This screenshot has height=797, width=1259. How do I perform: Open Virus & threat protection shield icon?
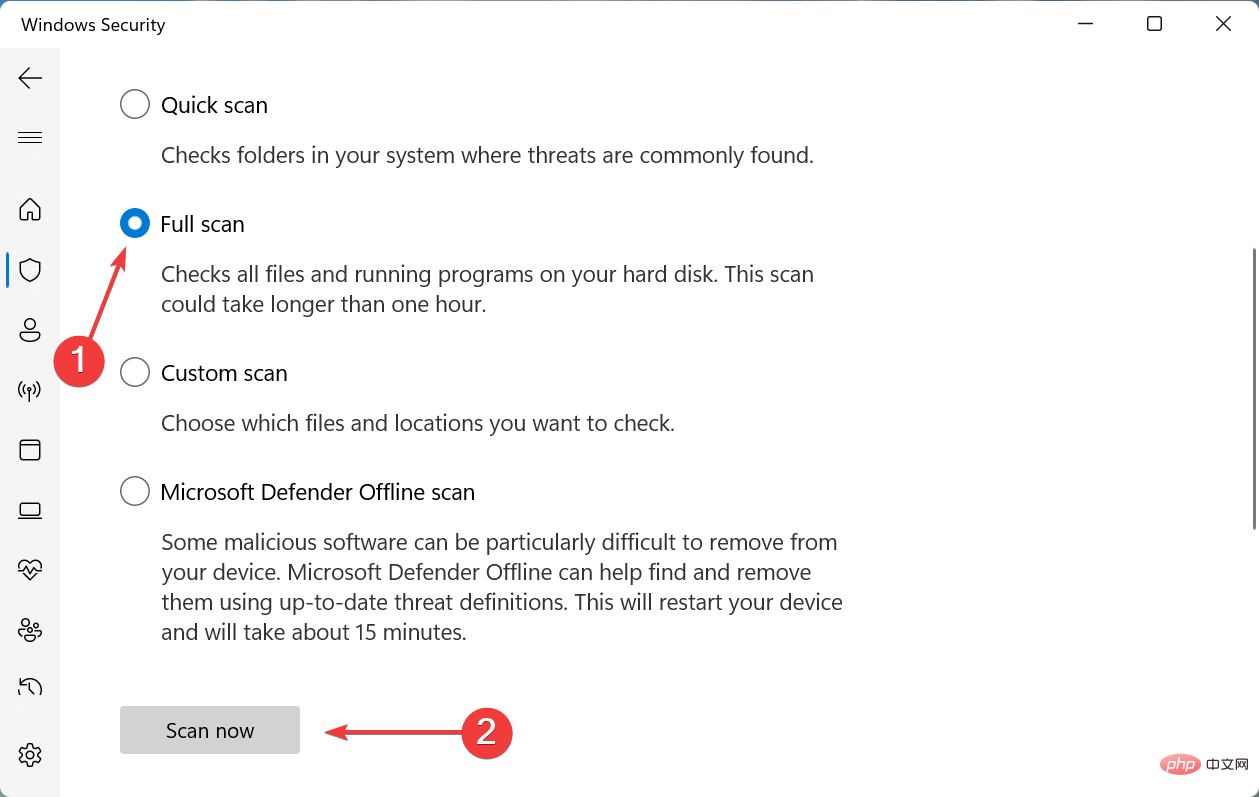point(31,270)
